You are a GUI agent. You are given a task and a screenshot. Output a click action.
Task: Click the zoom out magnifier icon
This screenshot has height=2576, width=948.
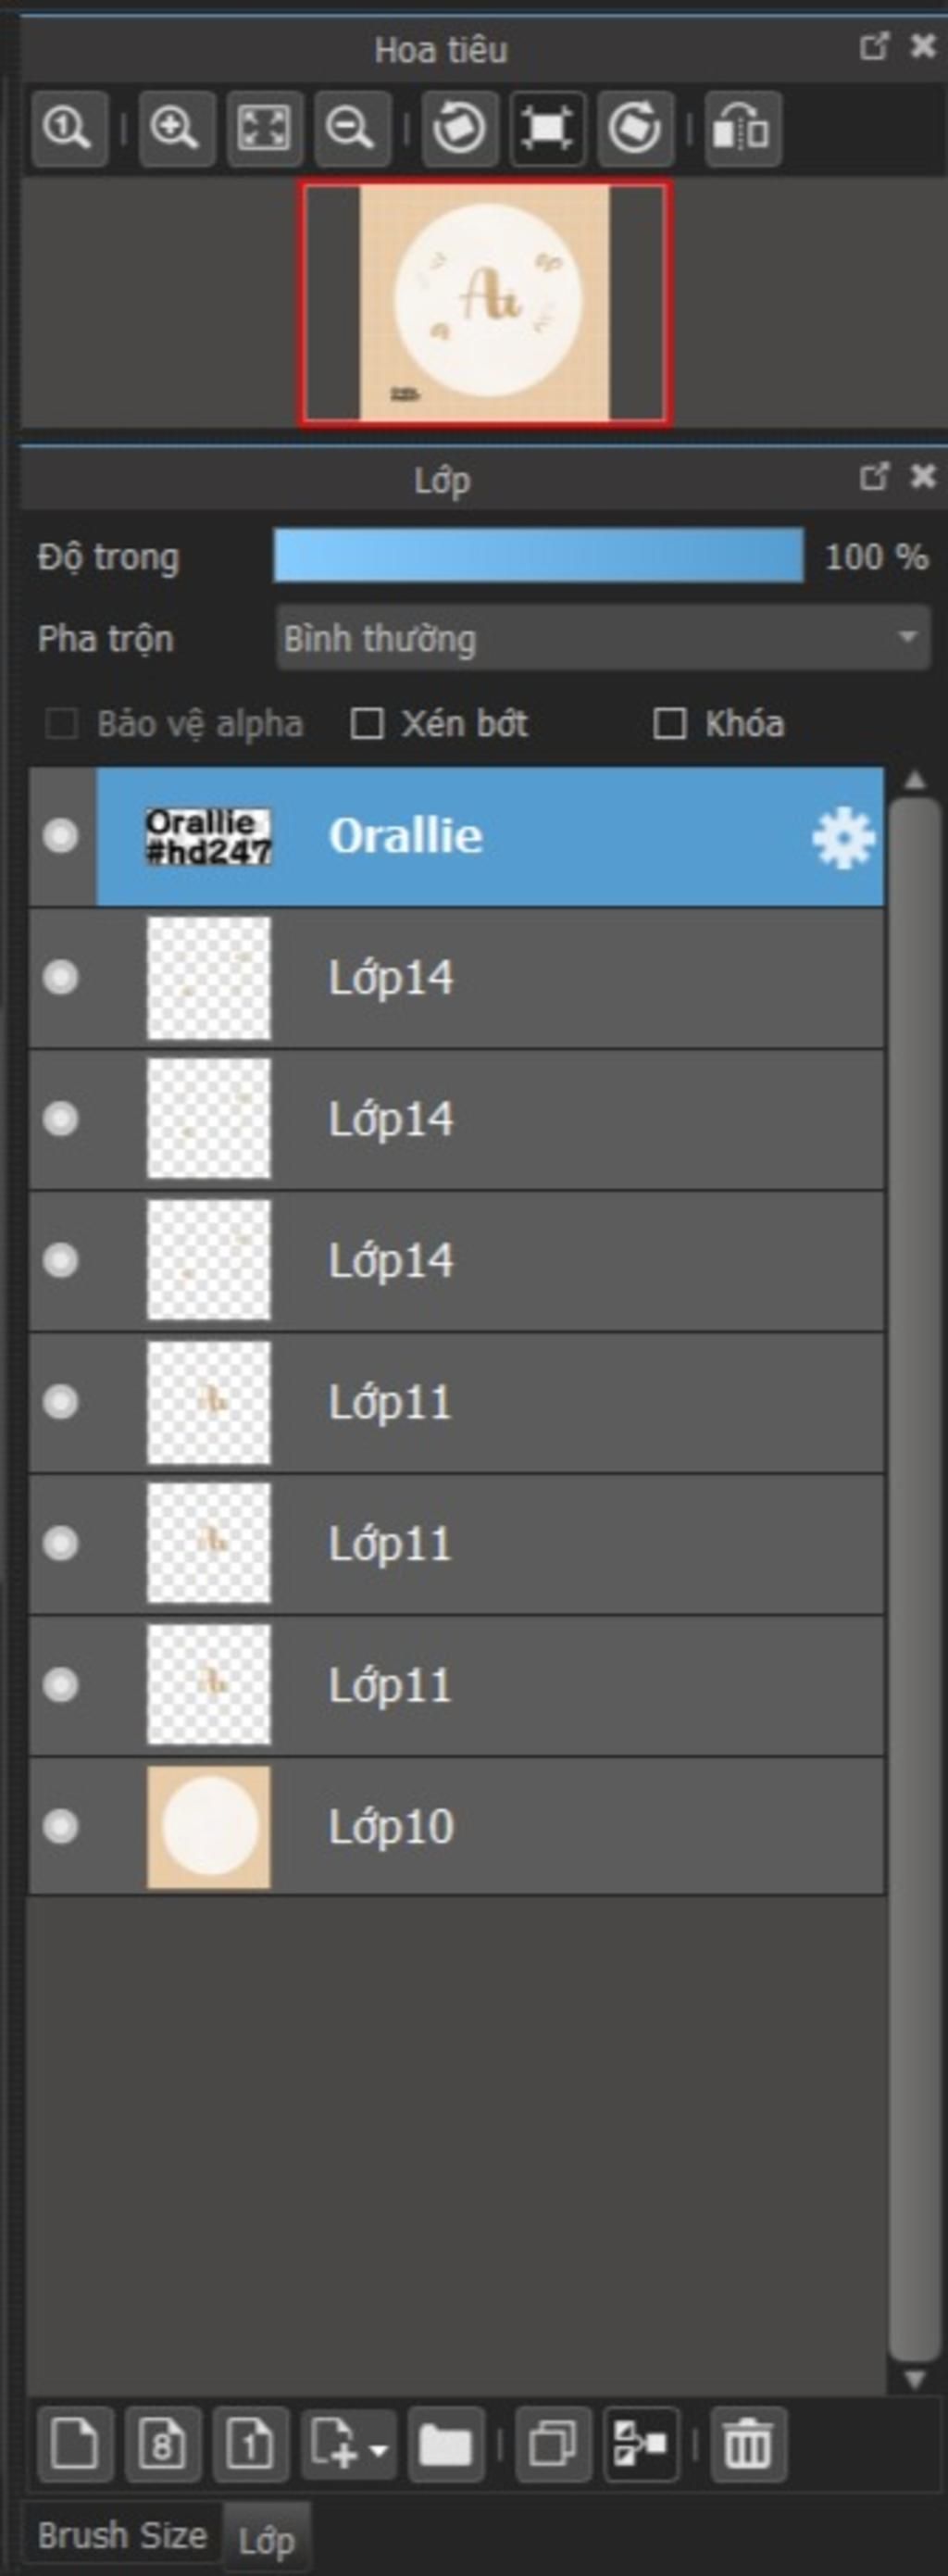352,129
